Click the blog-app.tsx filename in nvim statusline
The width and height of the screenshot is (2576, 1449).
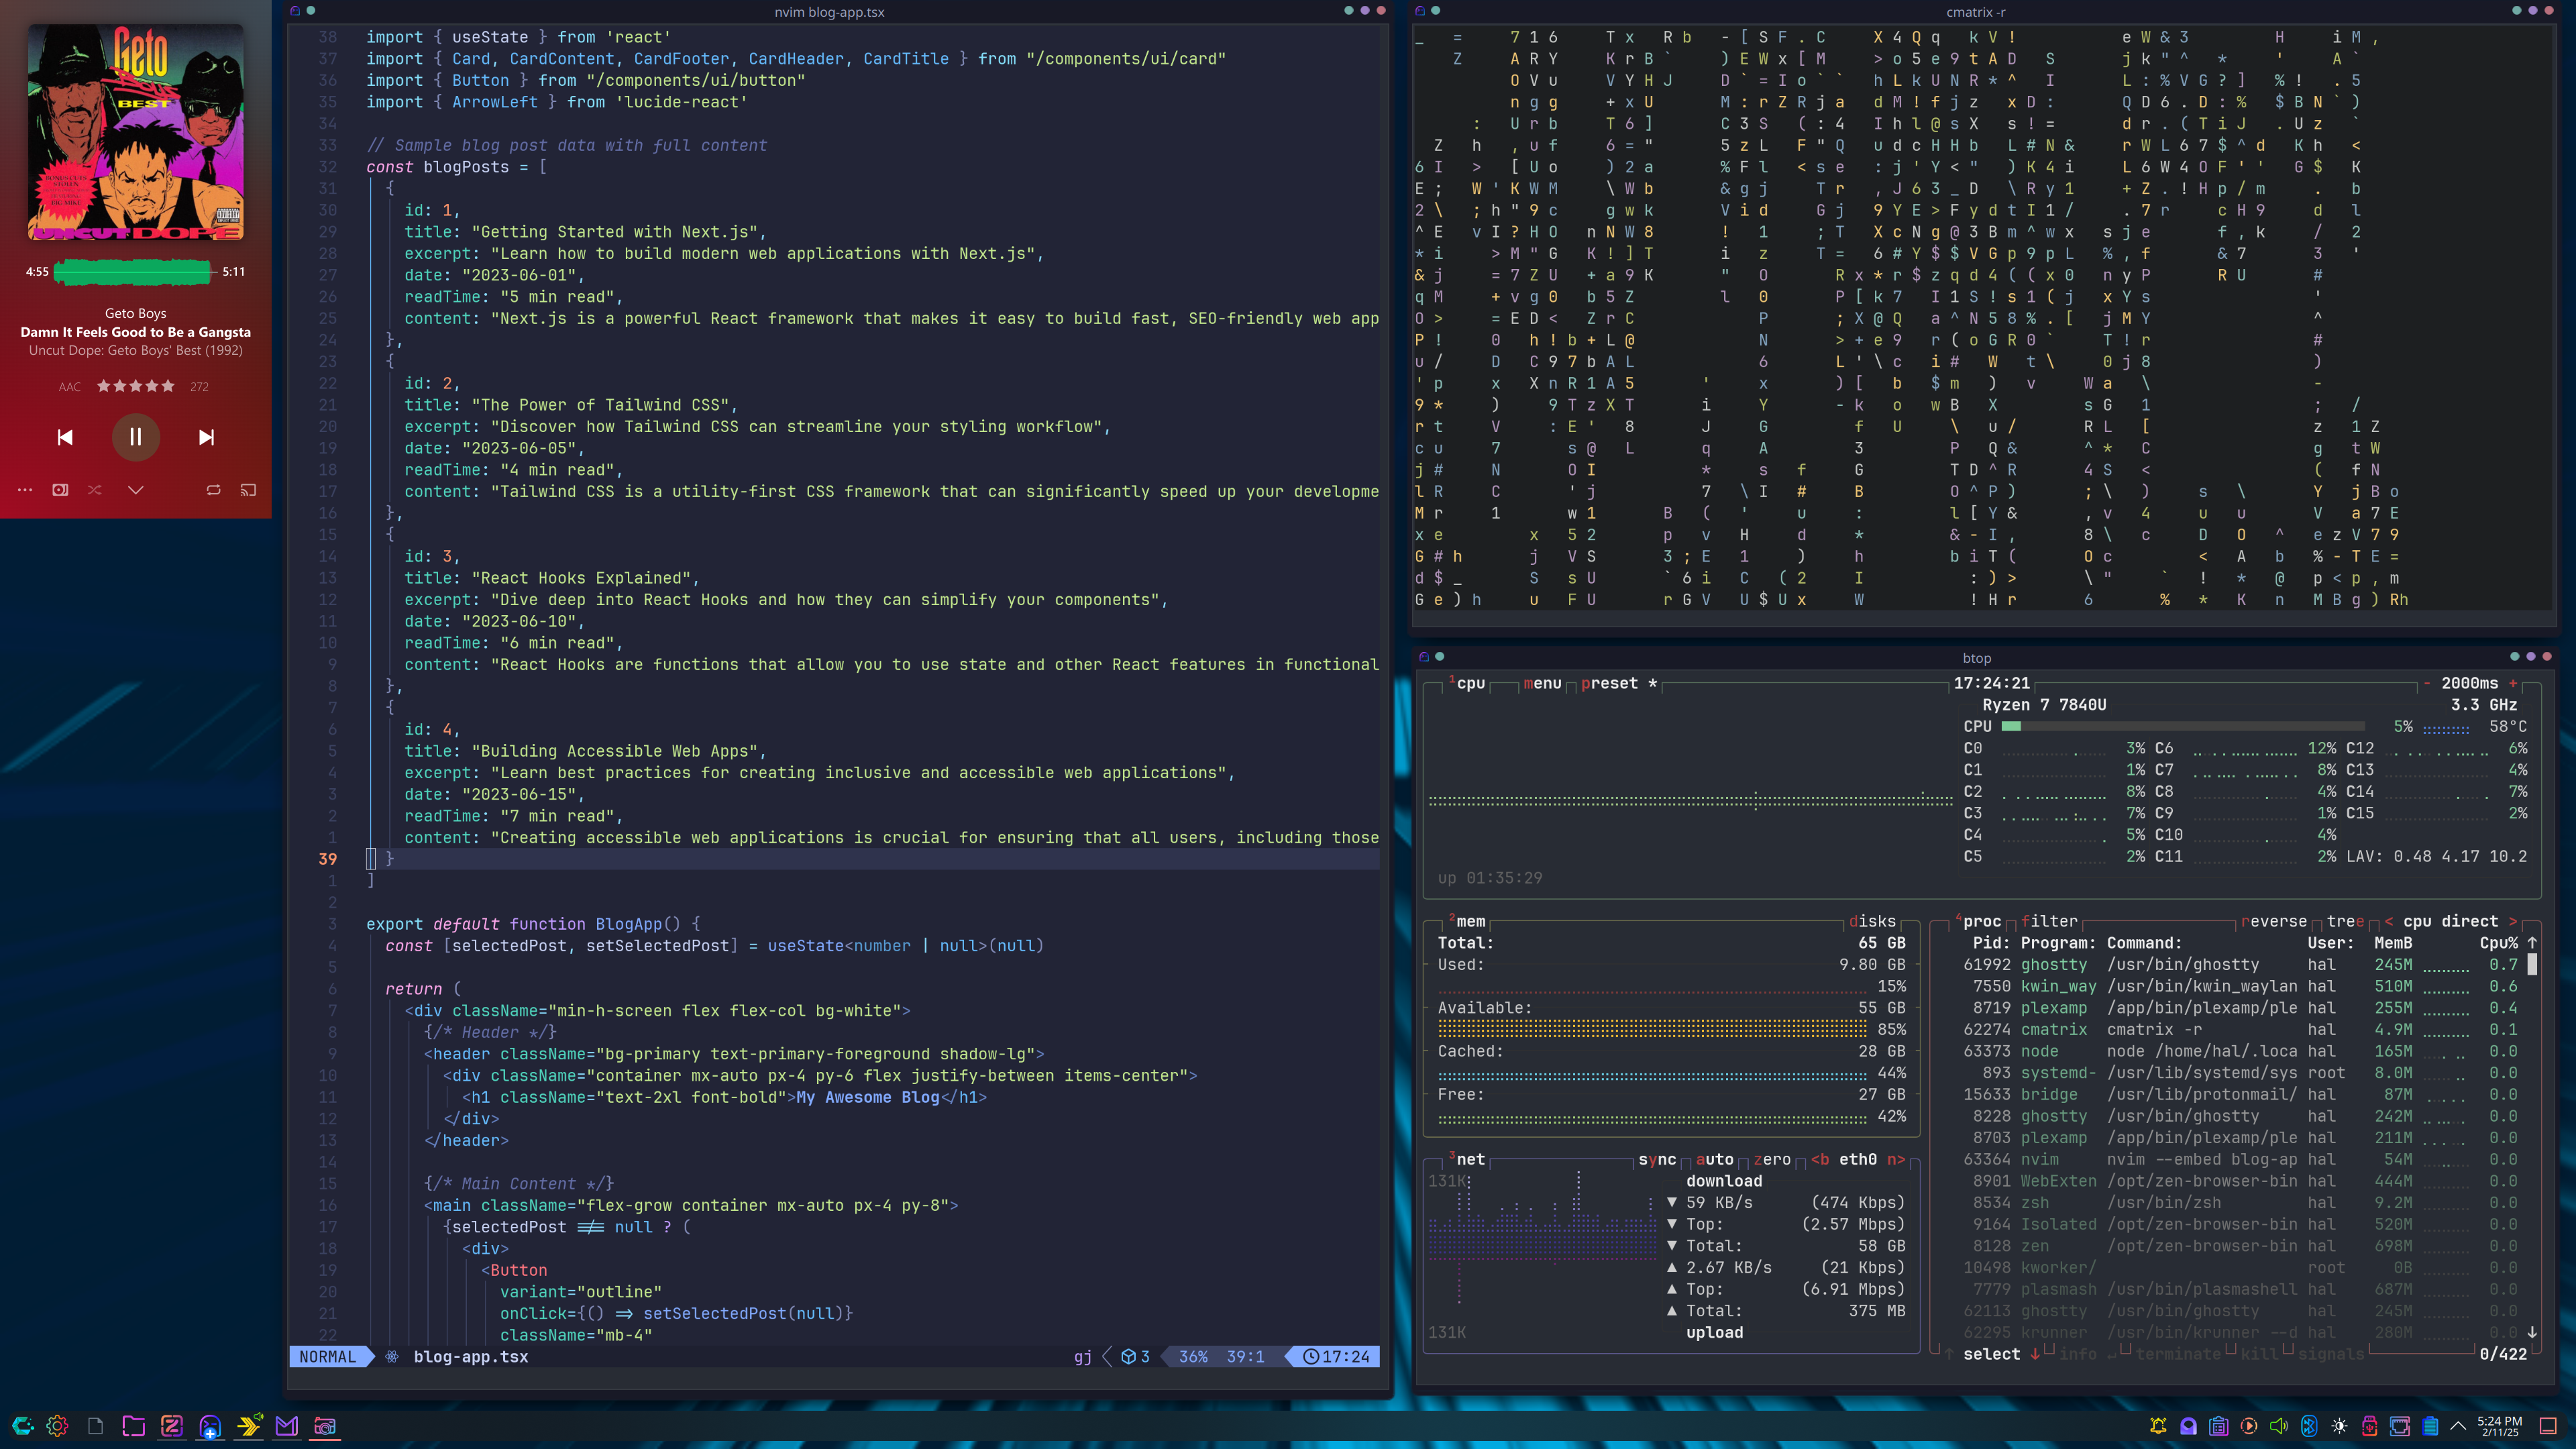pos(471,1357)
